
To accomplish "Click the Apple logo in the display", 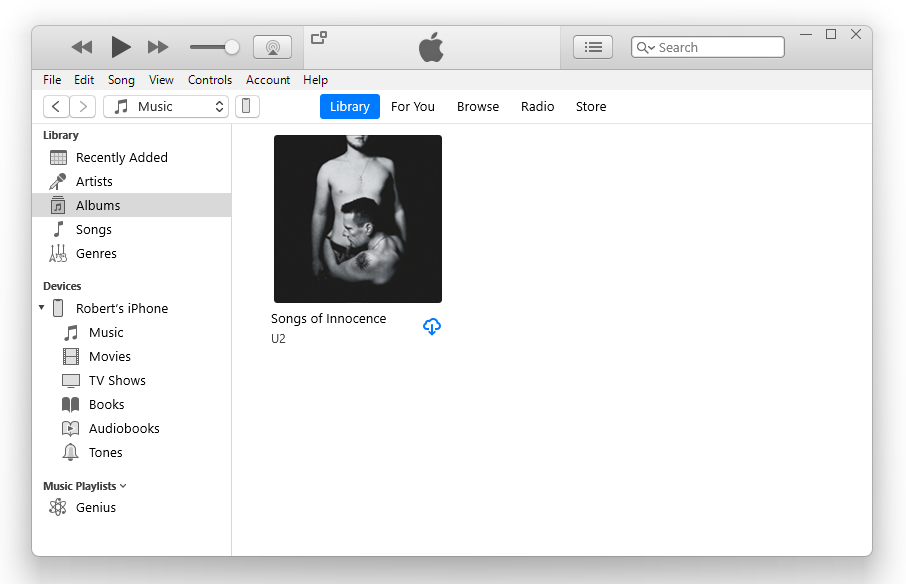I will click(x=431, y=47).
